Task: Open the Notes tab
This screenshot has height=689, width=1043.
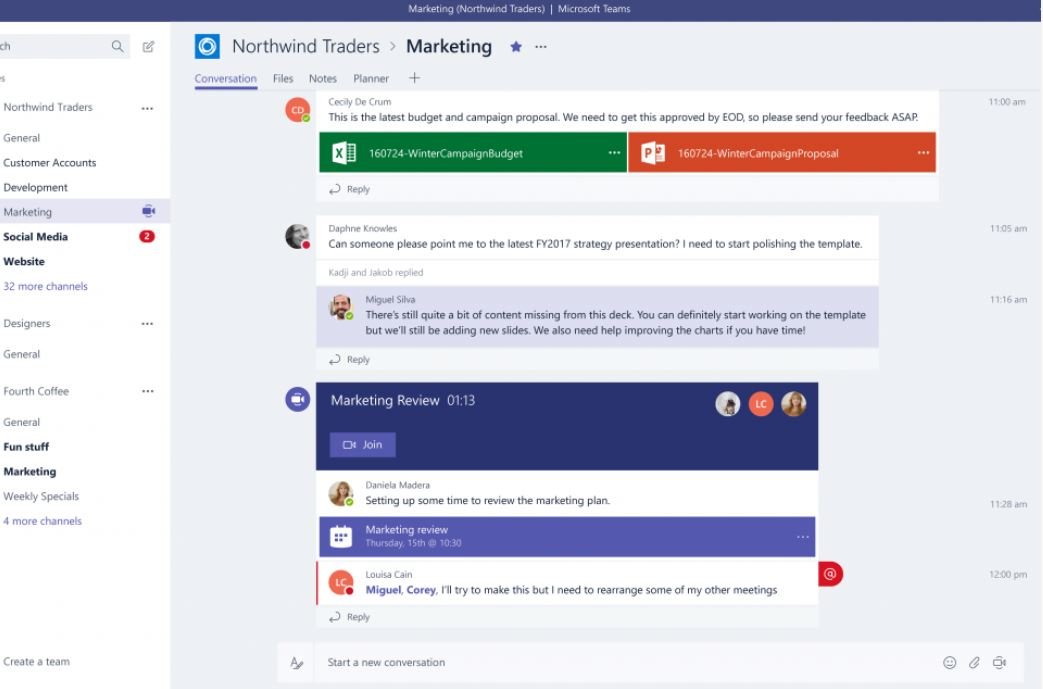Action: (x=323, y=78)
